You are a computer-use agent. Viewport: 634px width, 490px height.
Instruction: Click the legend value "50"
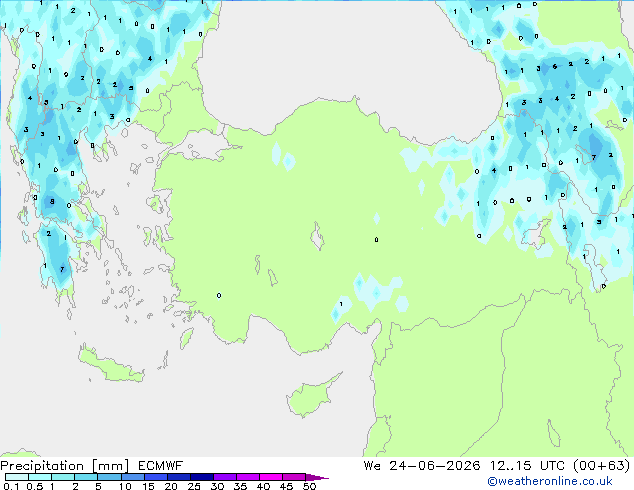coord(309,486)
